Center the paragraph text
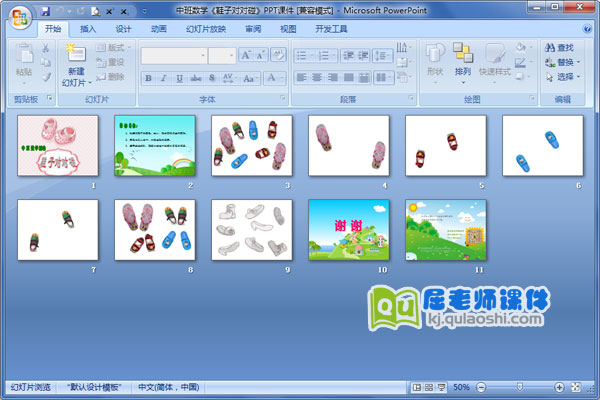Screen dimensions: 600x400 tap(317, 78)
